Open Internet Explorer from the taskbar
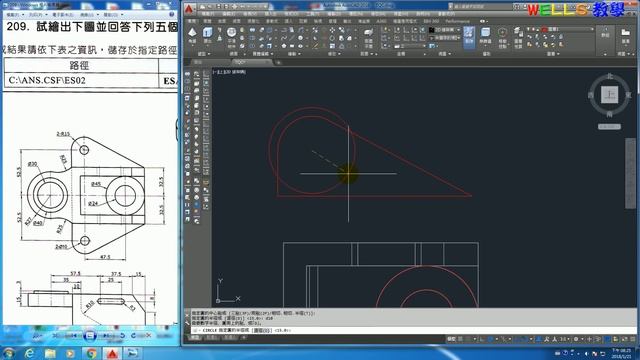Image resolution: width=640 pixels, height=360 pixels. click(x=29, y=353)
